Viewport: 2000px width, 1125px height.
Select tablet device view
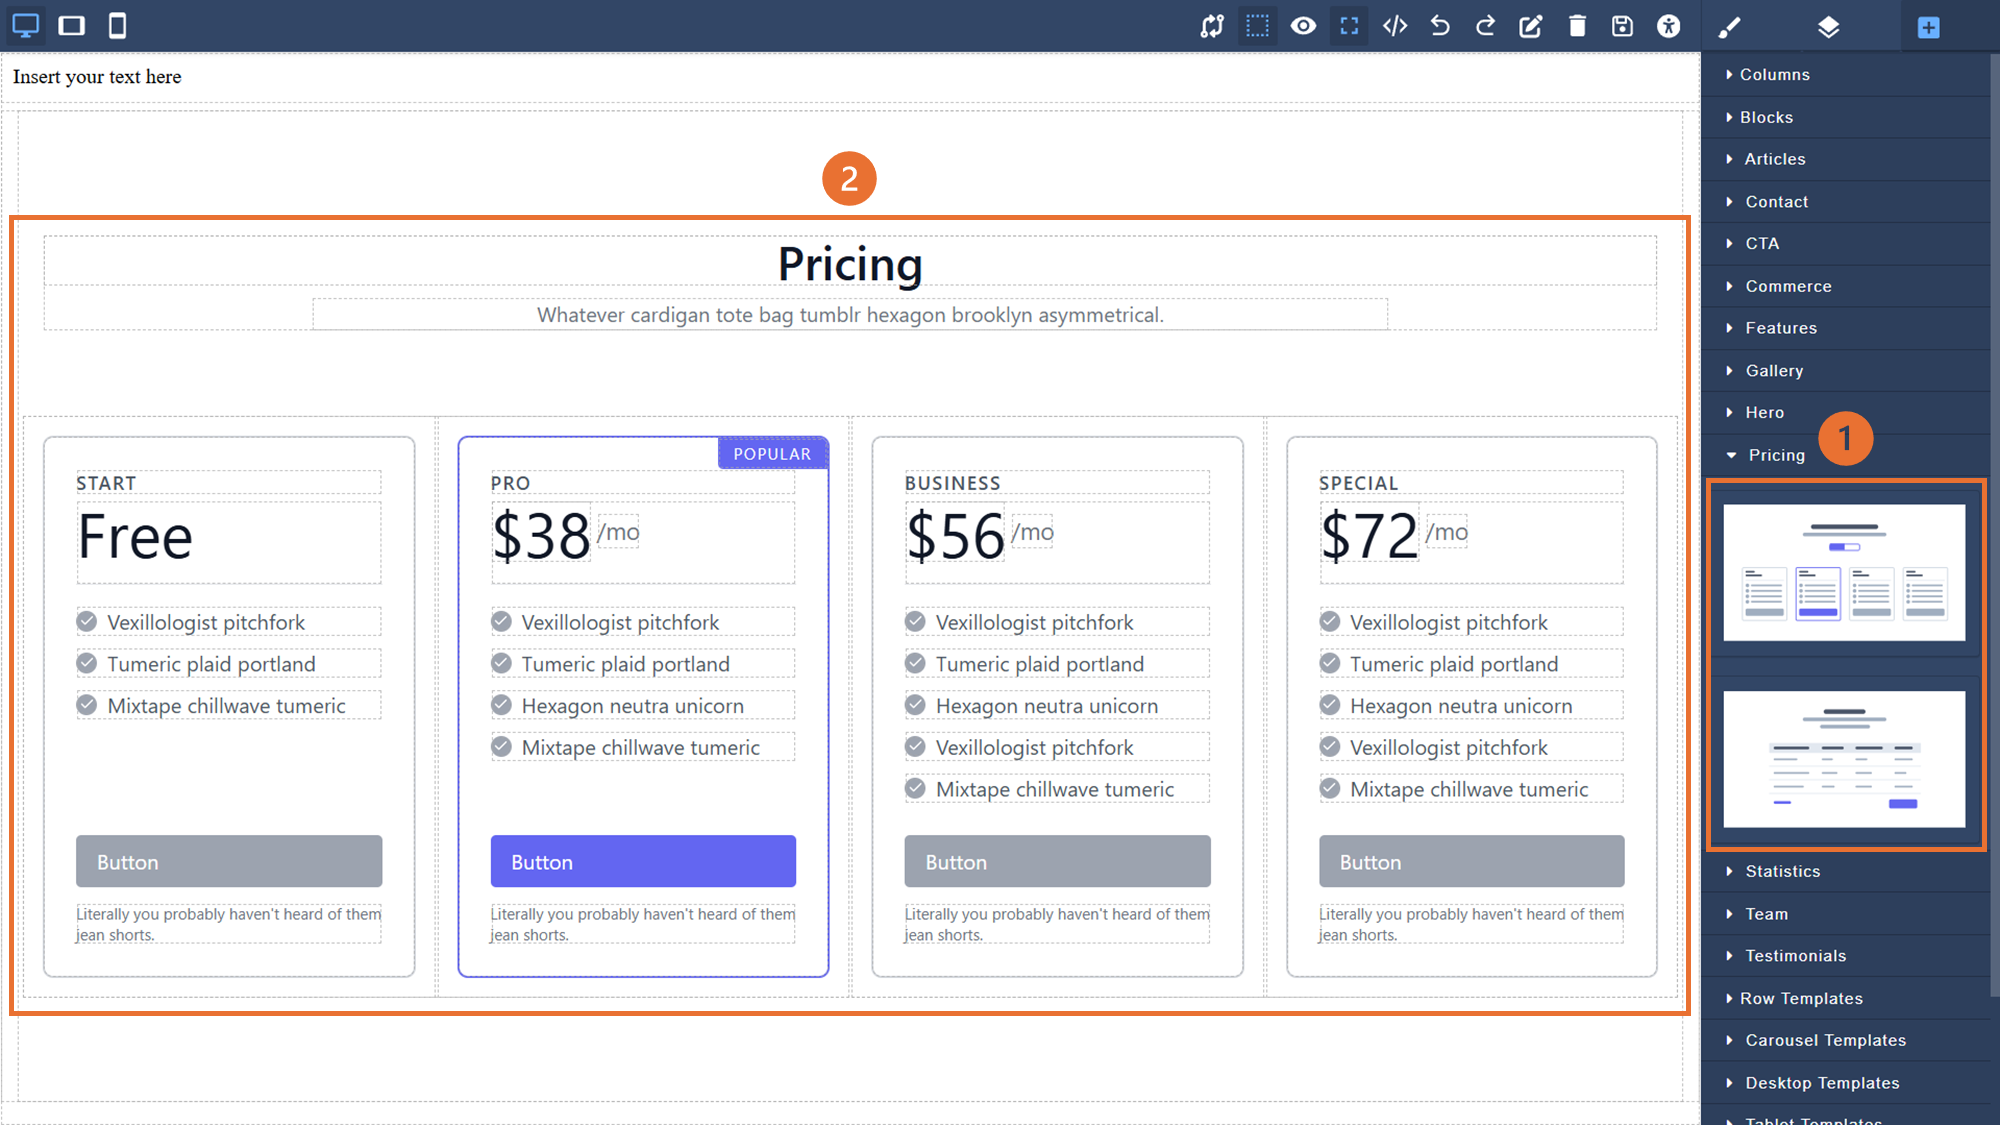(72, 25)
